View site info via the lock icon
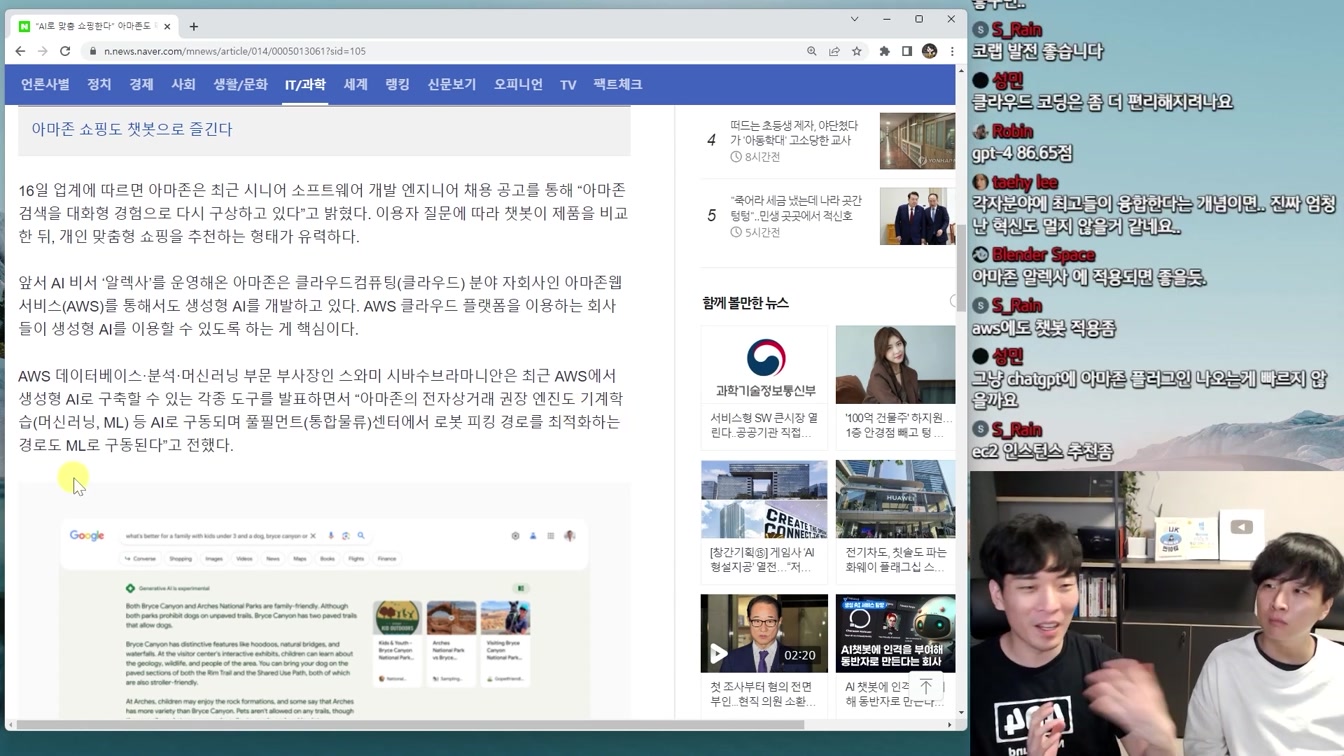The height and width of the screenshot is (756, 1344). pos(93,51)
